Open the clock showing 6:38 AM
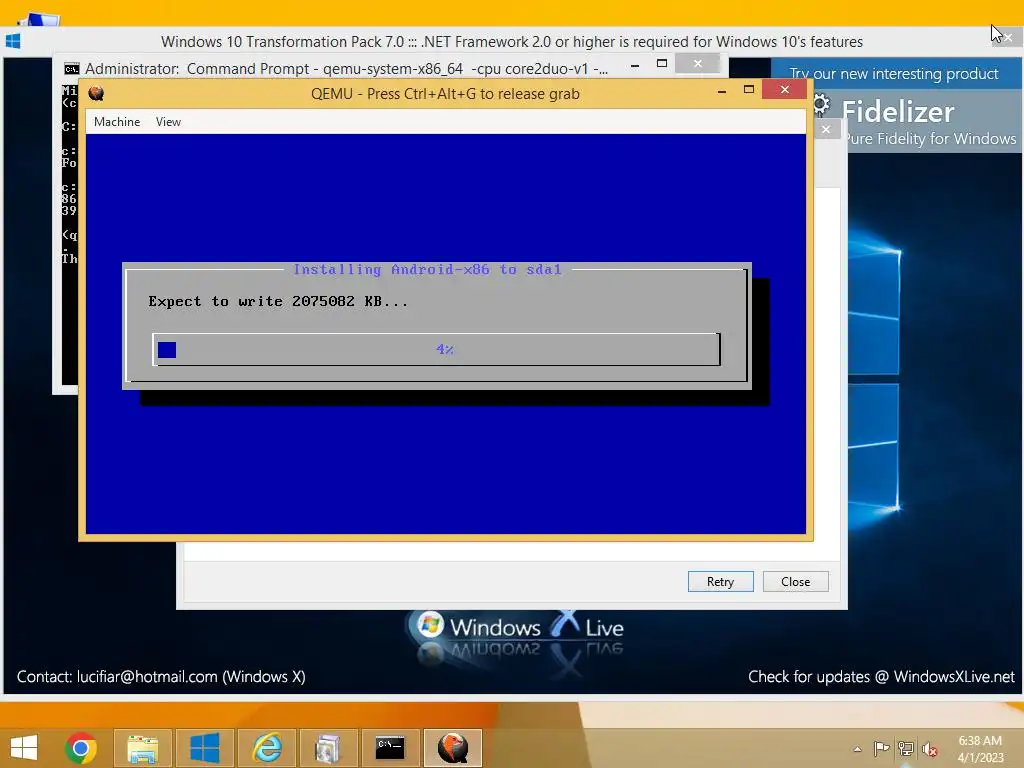The image size is (1024, 768). coord(980,749)
